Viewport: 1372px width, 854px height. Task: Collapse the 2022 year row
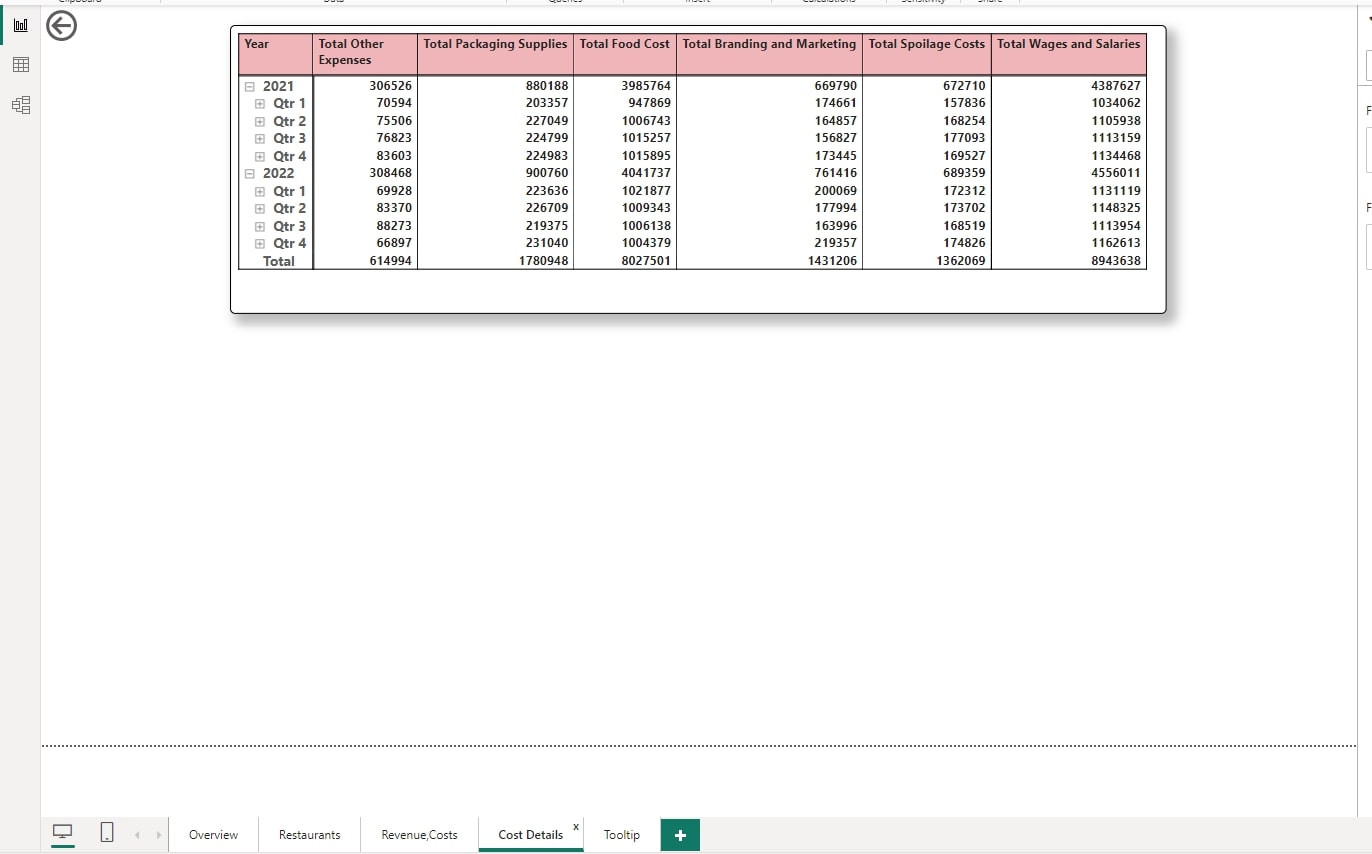(250, 173)
